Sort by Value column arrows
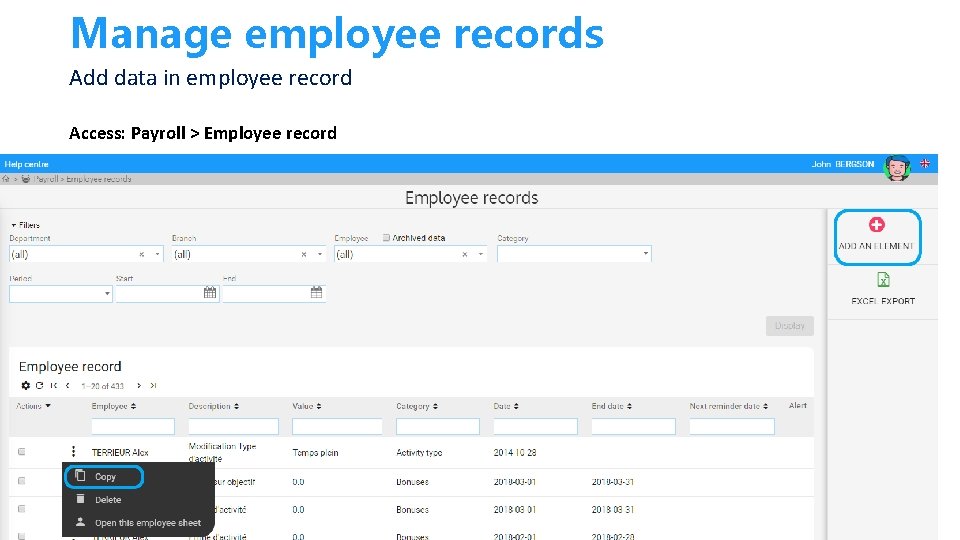Image resolution: width=960 pixels, height=540 pixels. click(x=319, y=406)
